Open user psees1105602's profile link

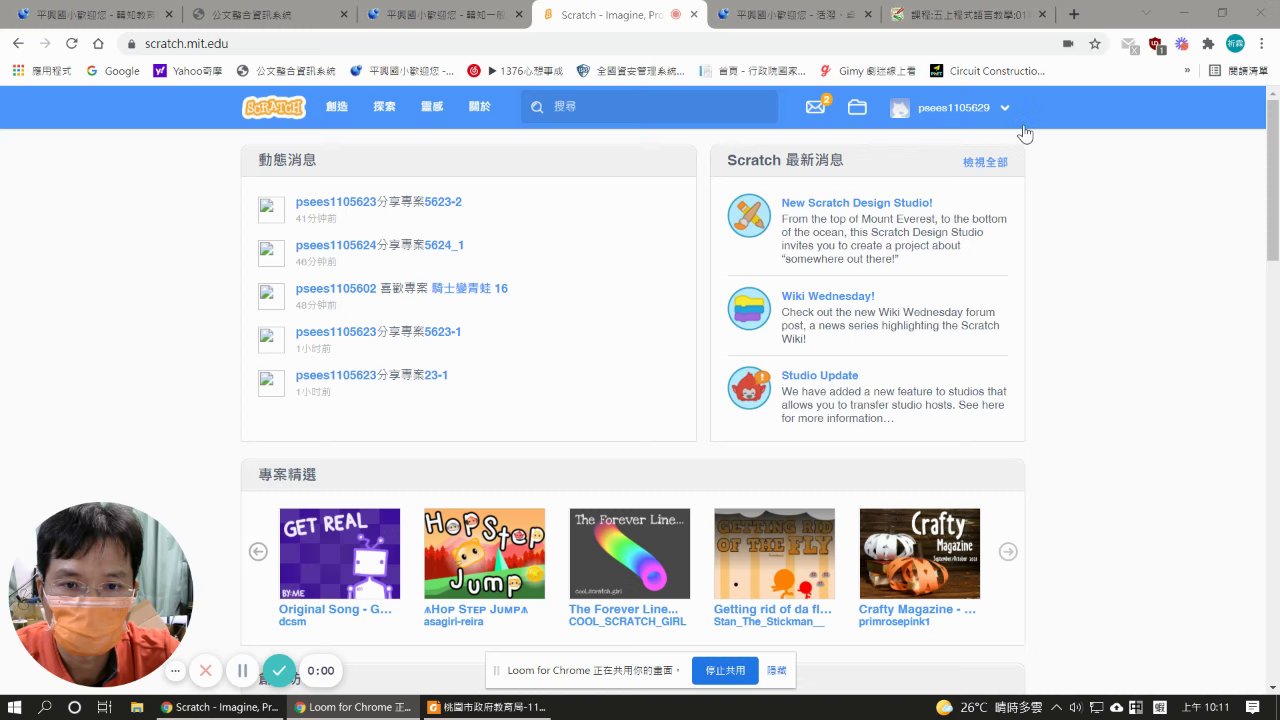[336, 288]
